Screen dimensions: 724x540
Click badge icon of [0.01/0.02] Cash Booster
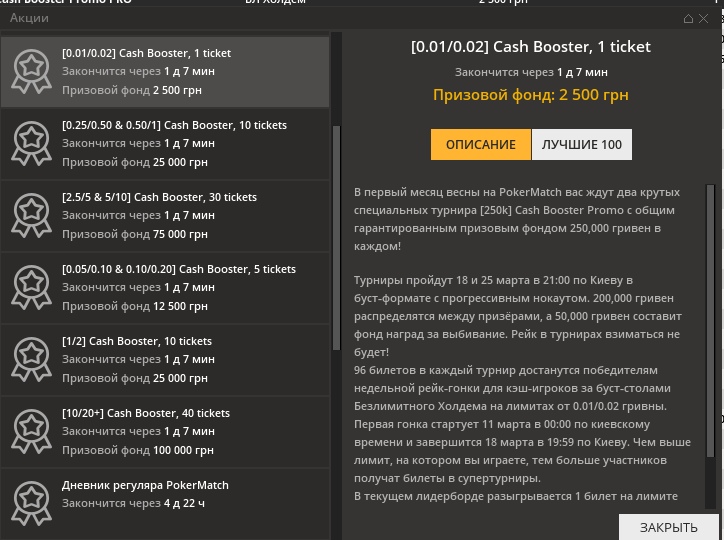coord(31,72)
